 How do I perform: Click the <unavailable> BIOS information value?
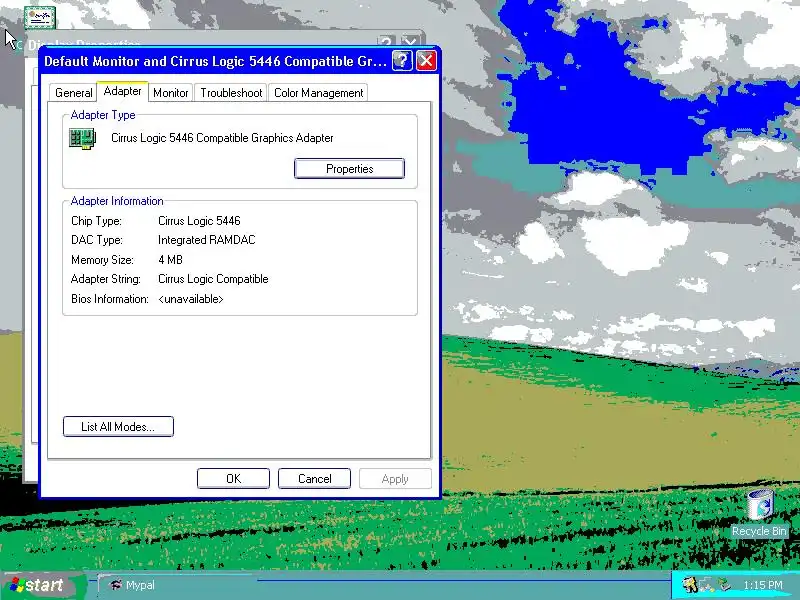coord(191,299)
